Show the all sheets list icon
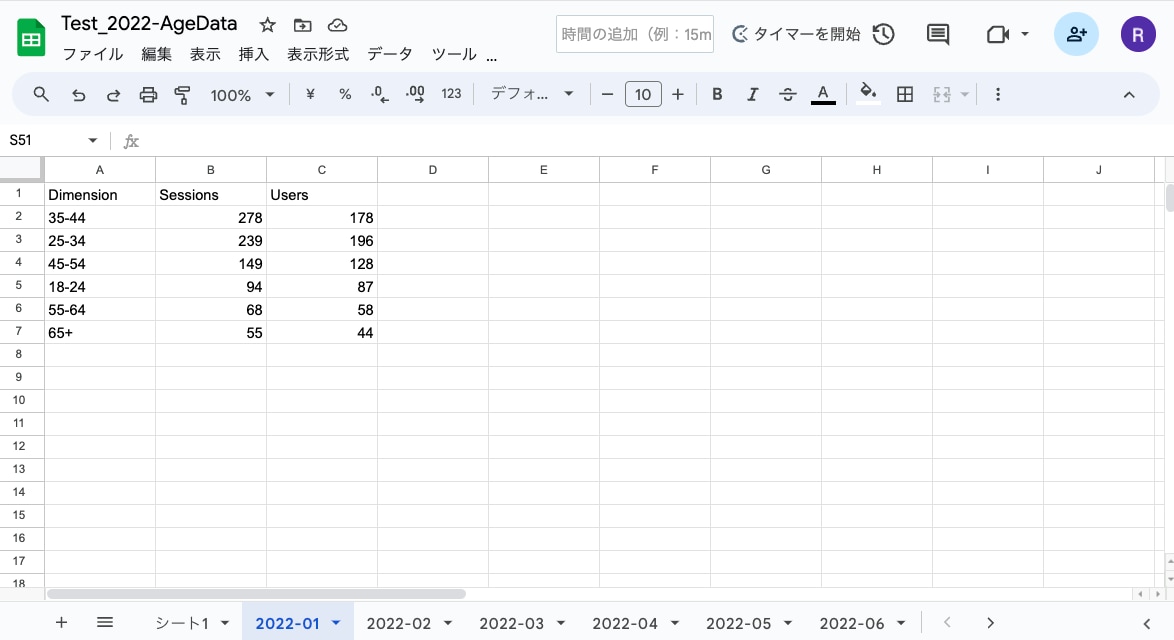Screen dimensions: 1174x640 click(105, 622)
